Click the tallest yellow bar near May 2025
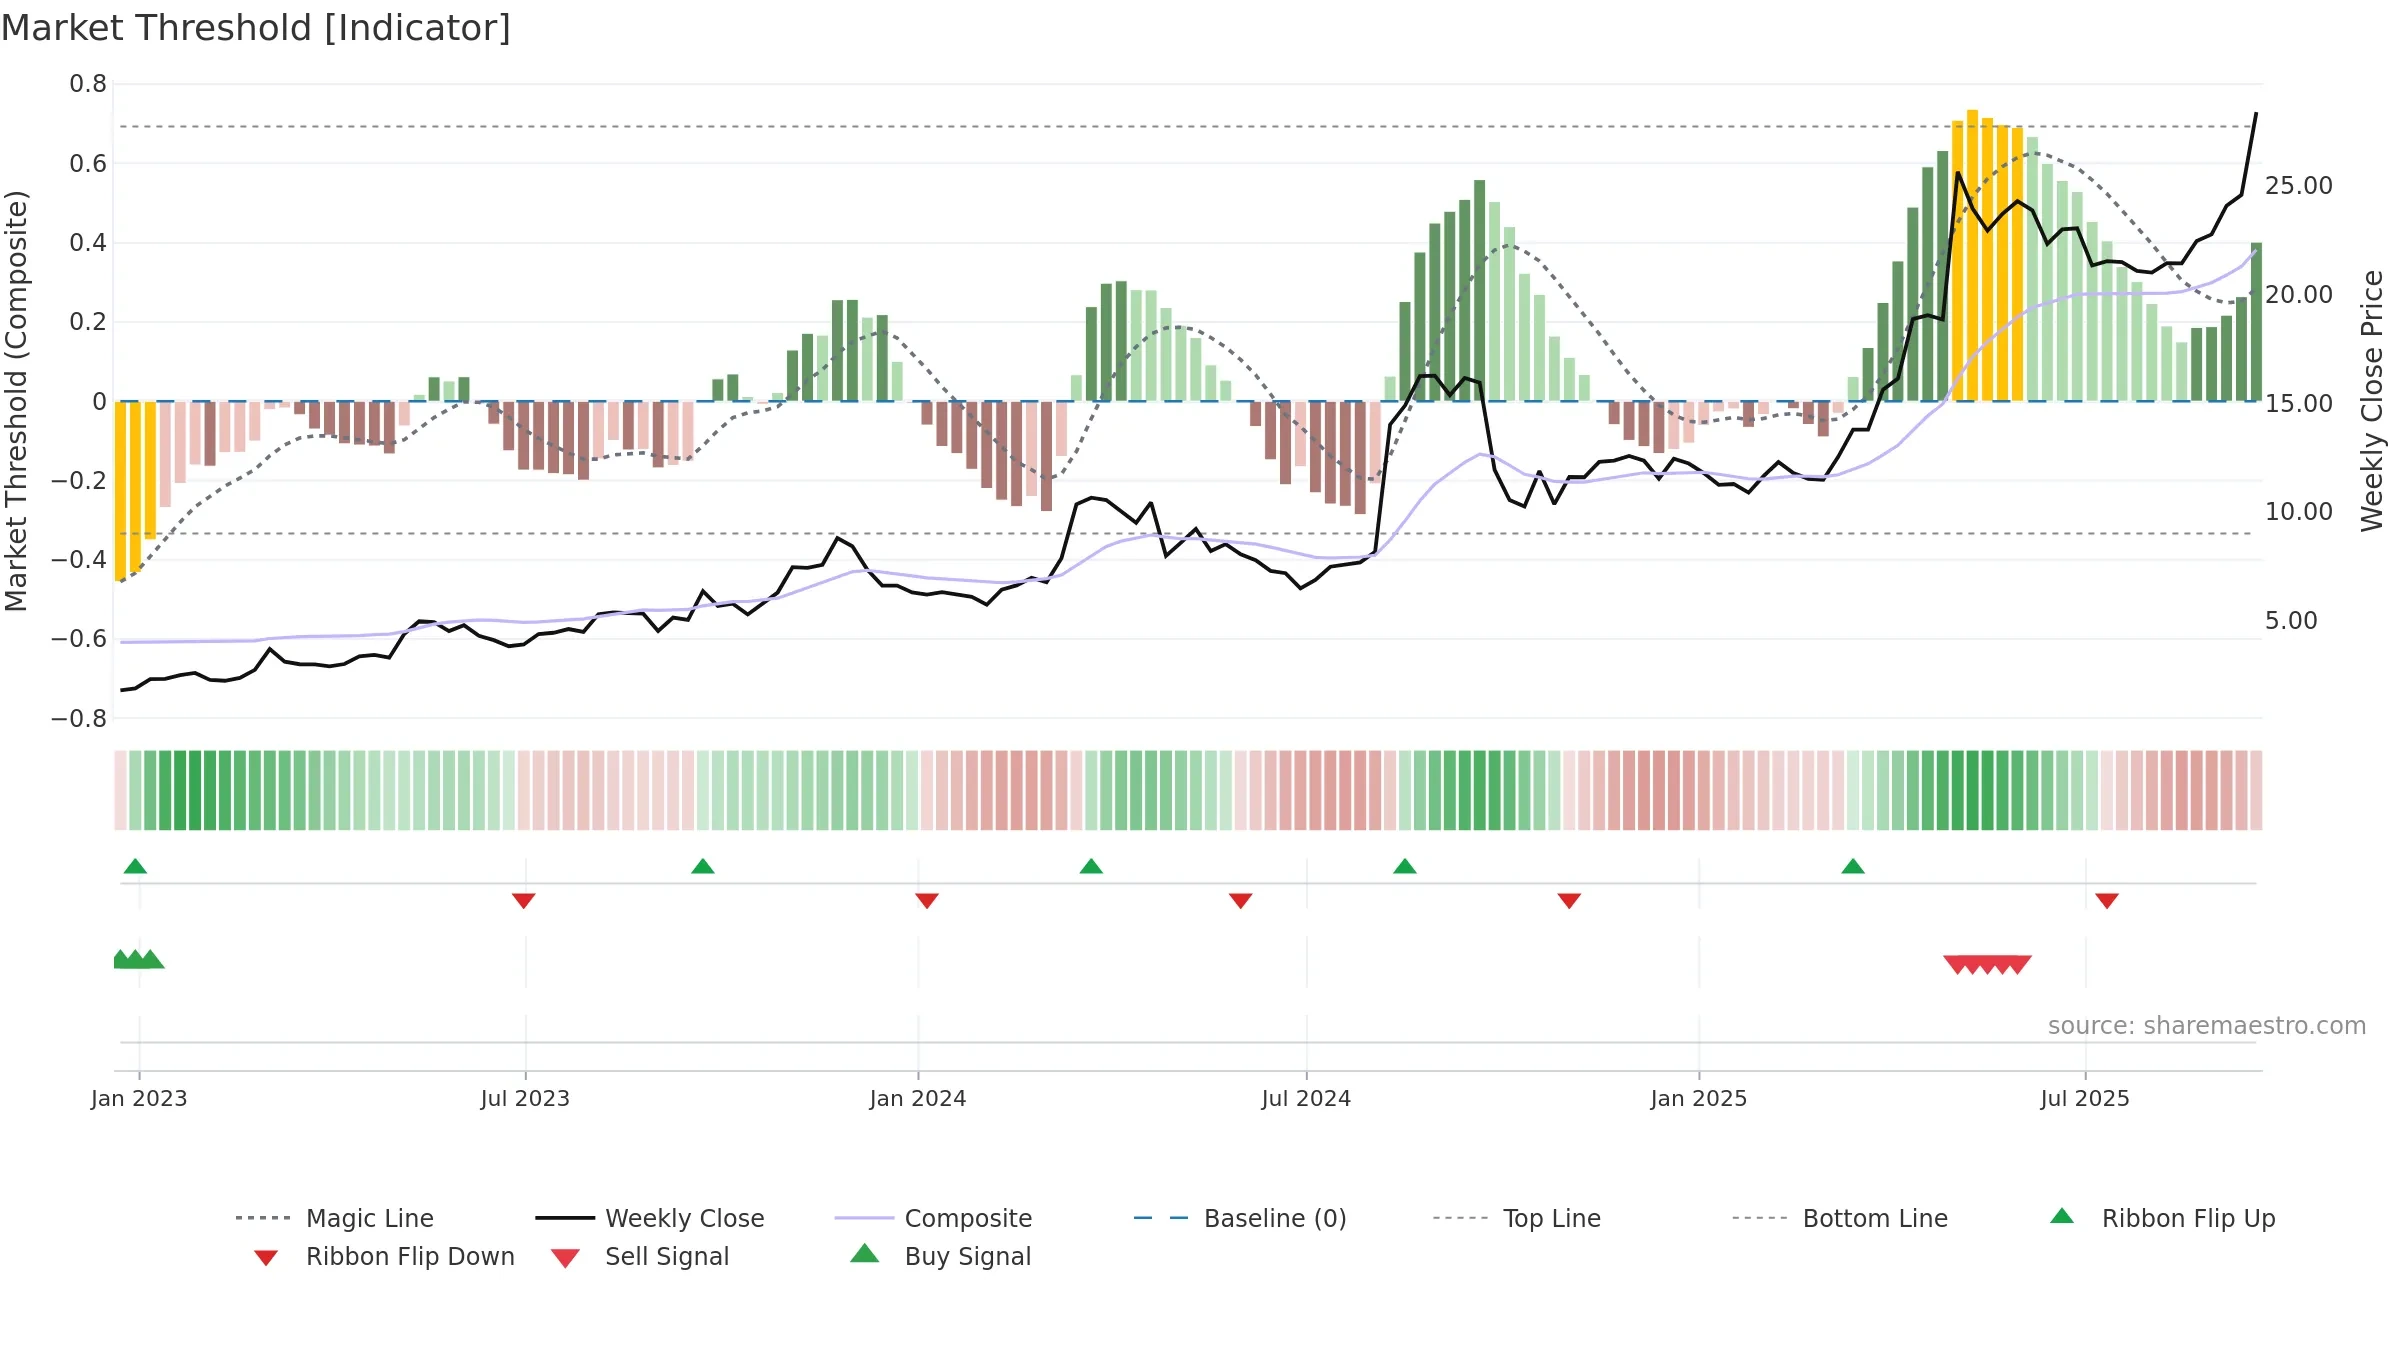This screenshot has height=1350, width=2400. 1972,255
